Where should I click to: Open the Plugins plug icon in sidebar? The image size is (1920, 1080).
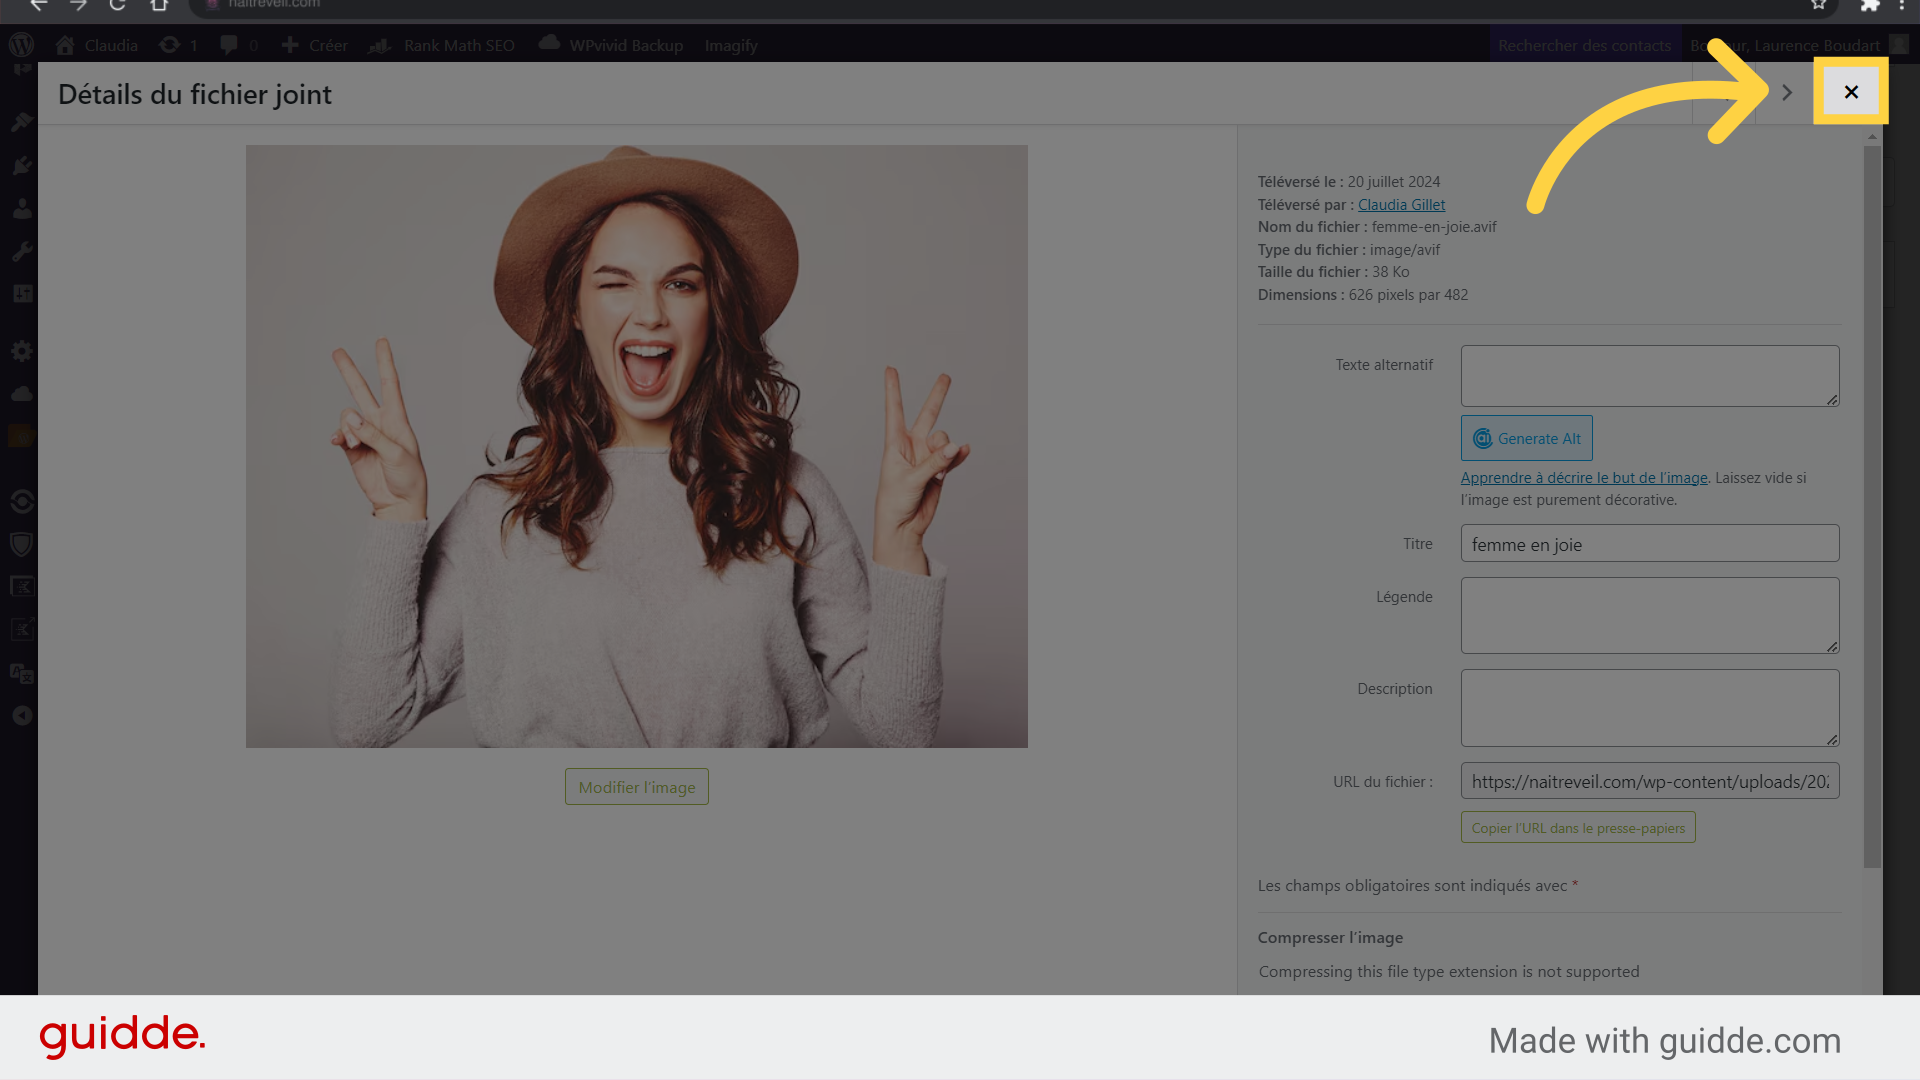coord(22,165)
